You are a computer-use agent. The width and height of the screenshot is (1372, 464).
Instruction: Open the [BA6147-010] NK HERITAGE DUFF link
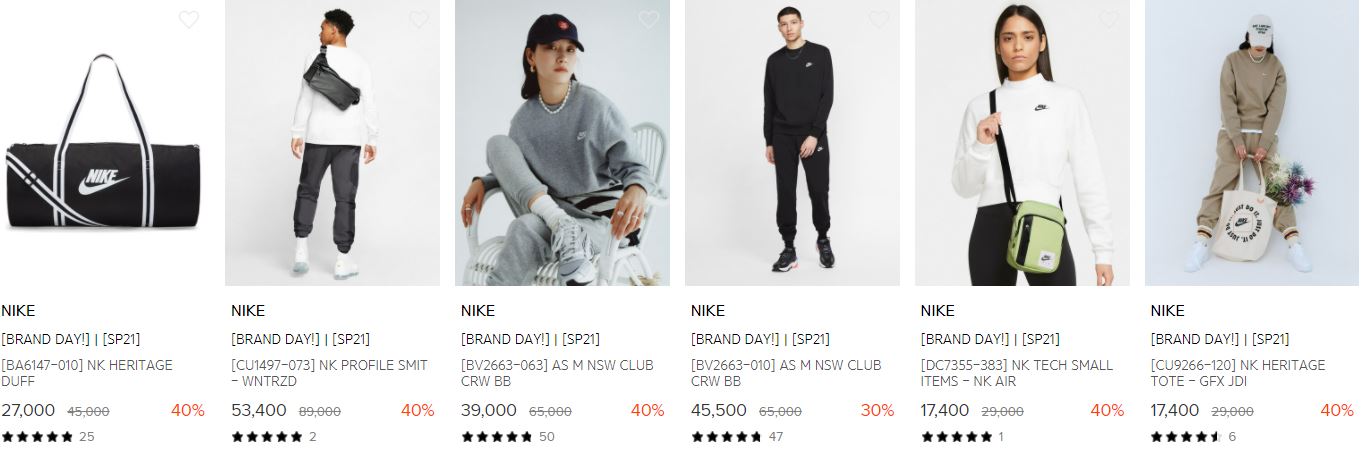[x=87, y=373]
